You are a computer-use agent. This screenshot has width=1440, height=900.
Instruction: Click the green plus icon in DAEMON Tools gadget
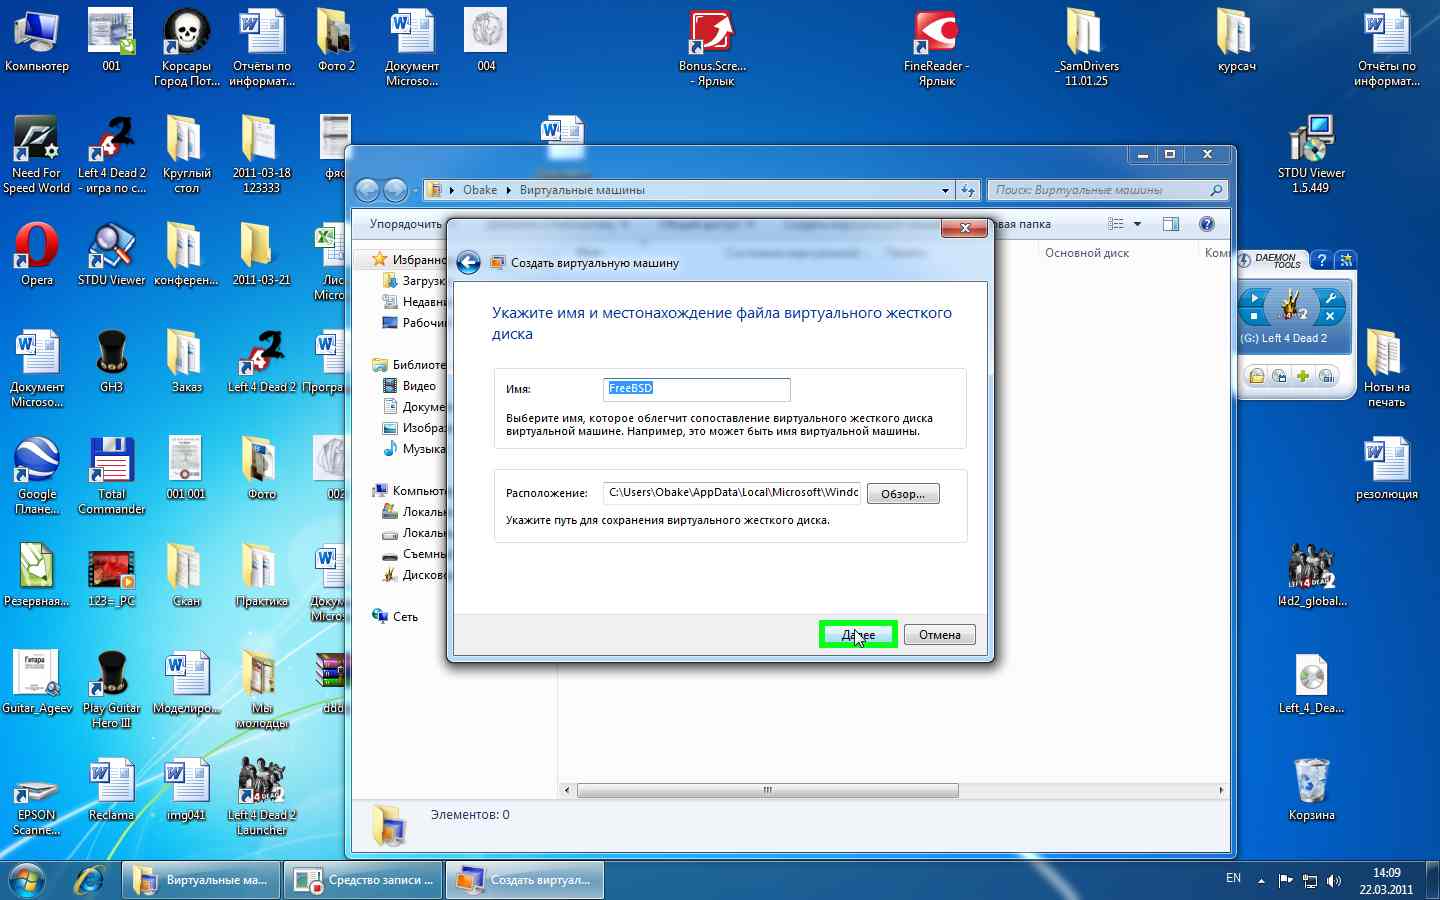pos(1302,376)
